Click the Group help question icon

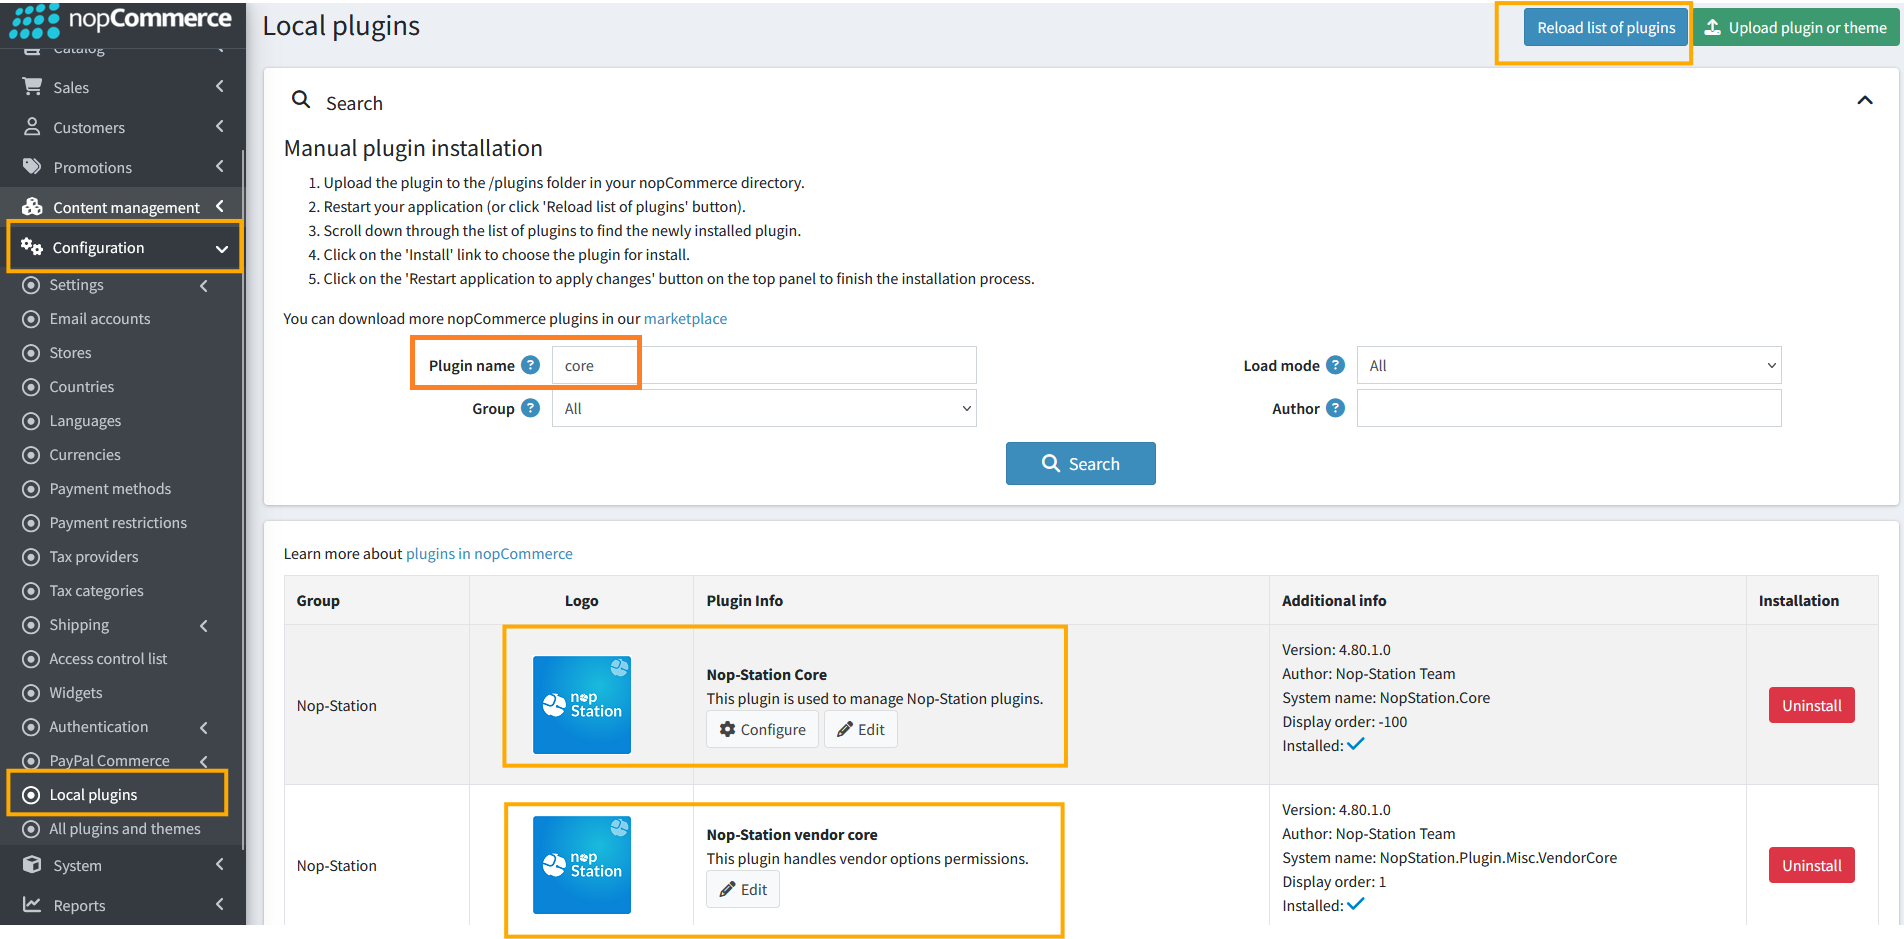coord(531,408)
